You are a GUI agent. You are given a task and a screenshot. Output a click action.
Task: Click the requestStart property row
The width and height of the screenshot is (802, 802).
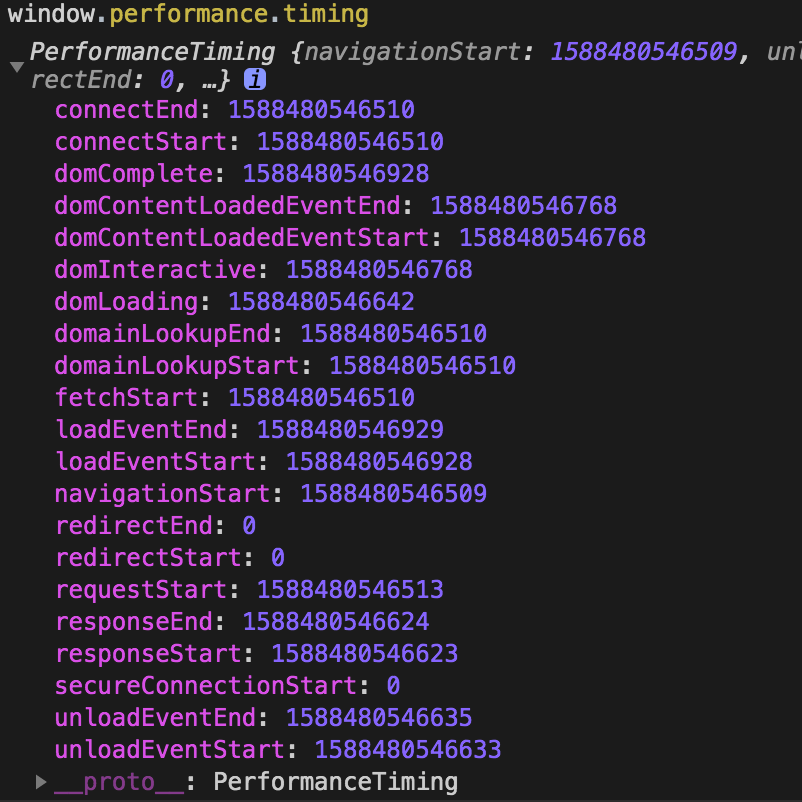[x=249, y=590]
